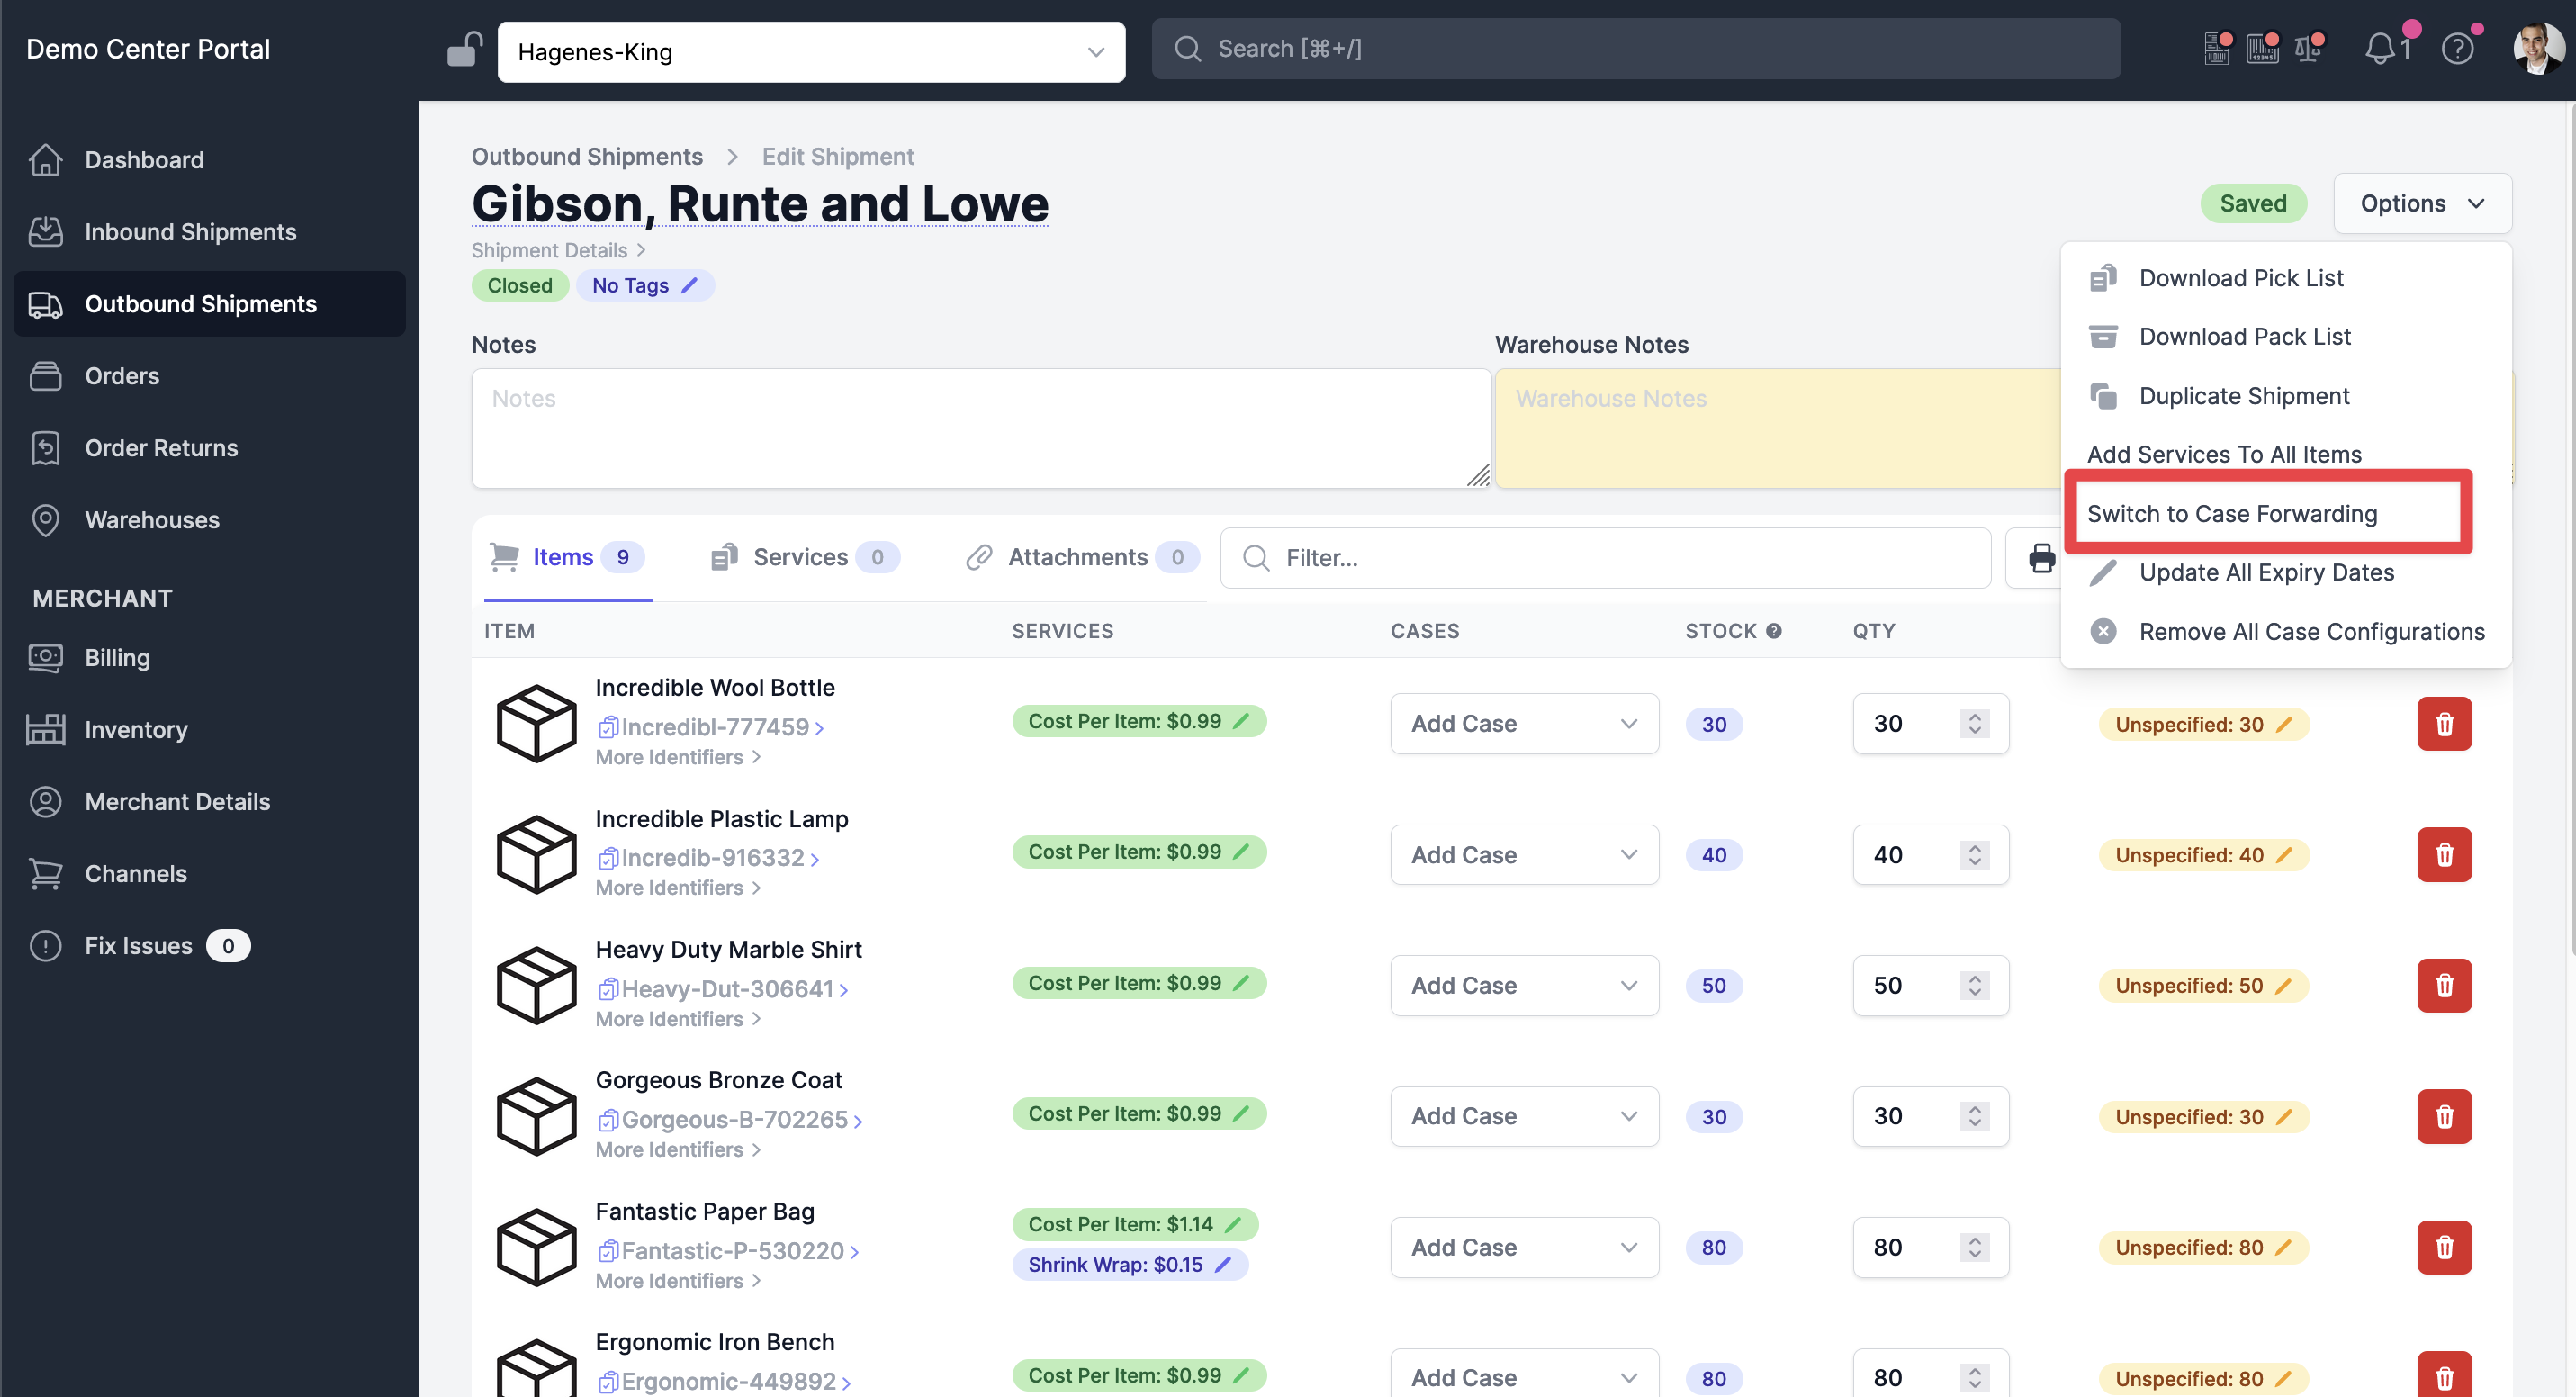Expand More Identifiers for Gorgeous Bronze Coat
This screenshot has height=1397, width=2576.
(678, 1151)
